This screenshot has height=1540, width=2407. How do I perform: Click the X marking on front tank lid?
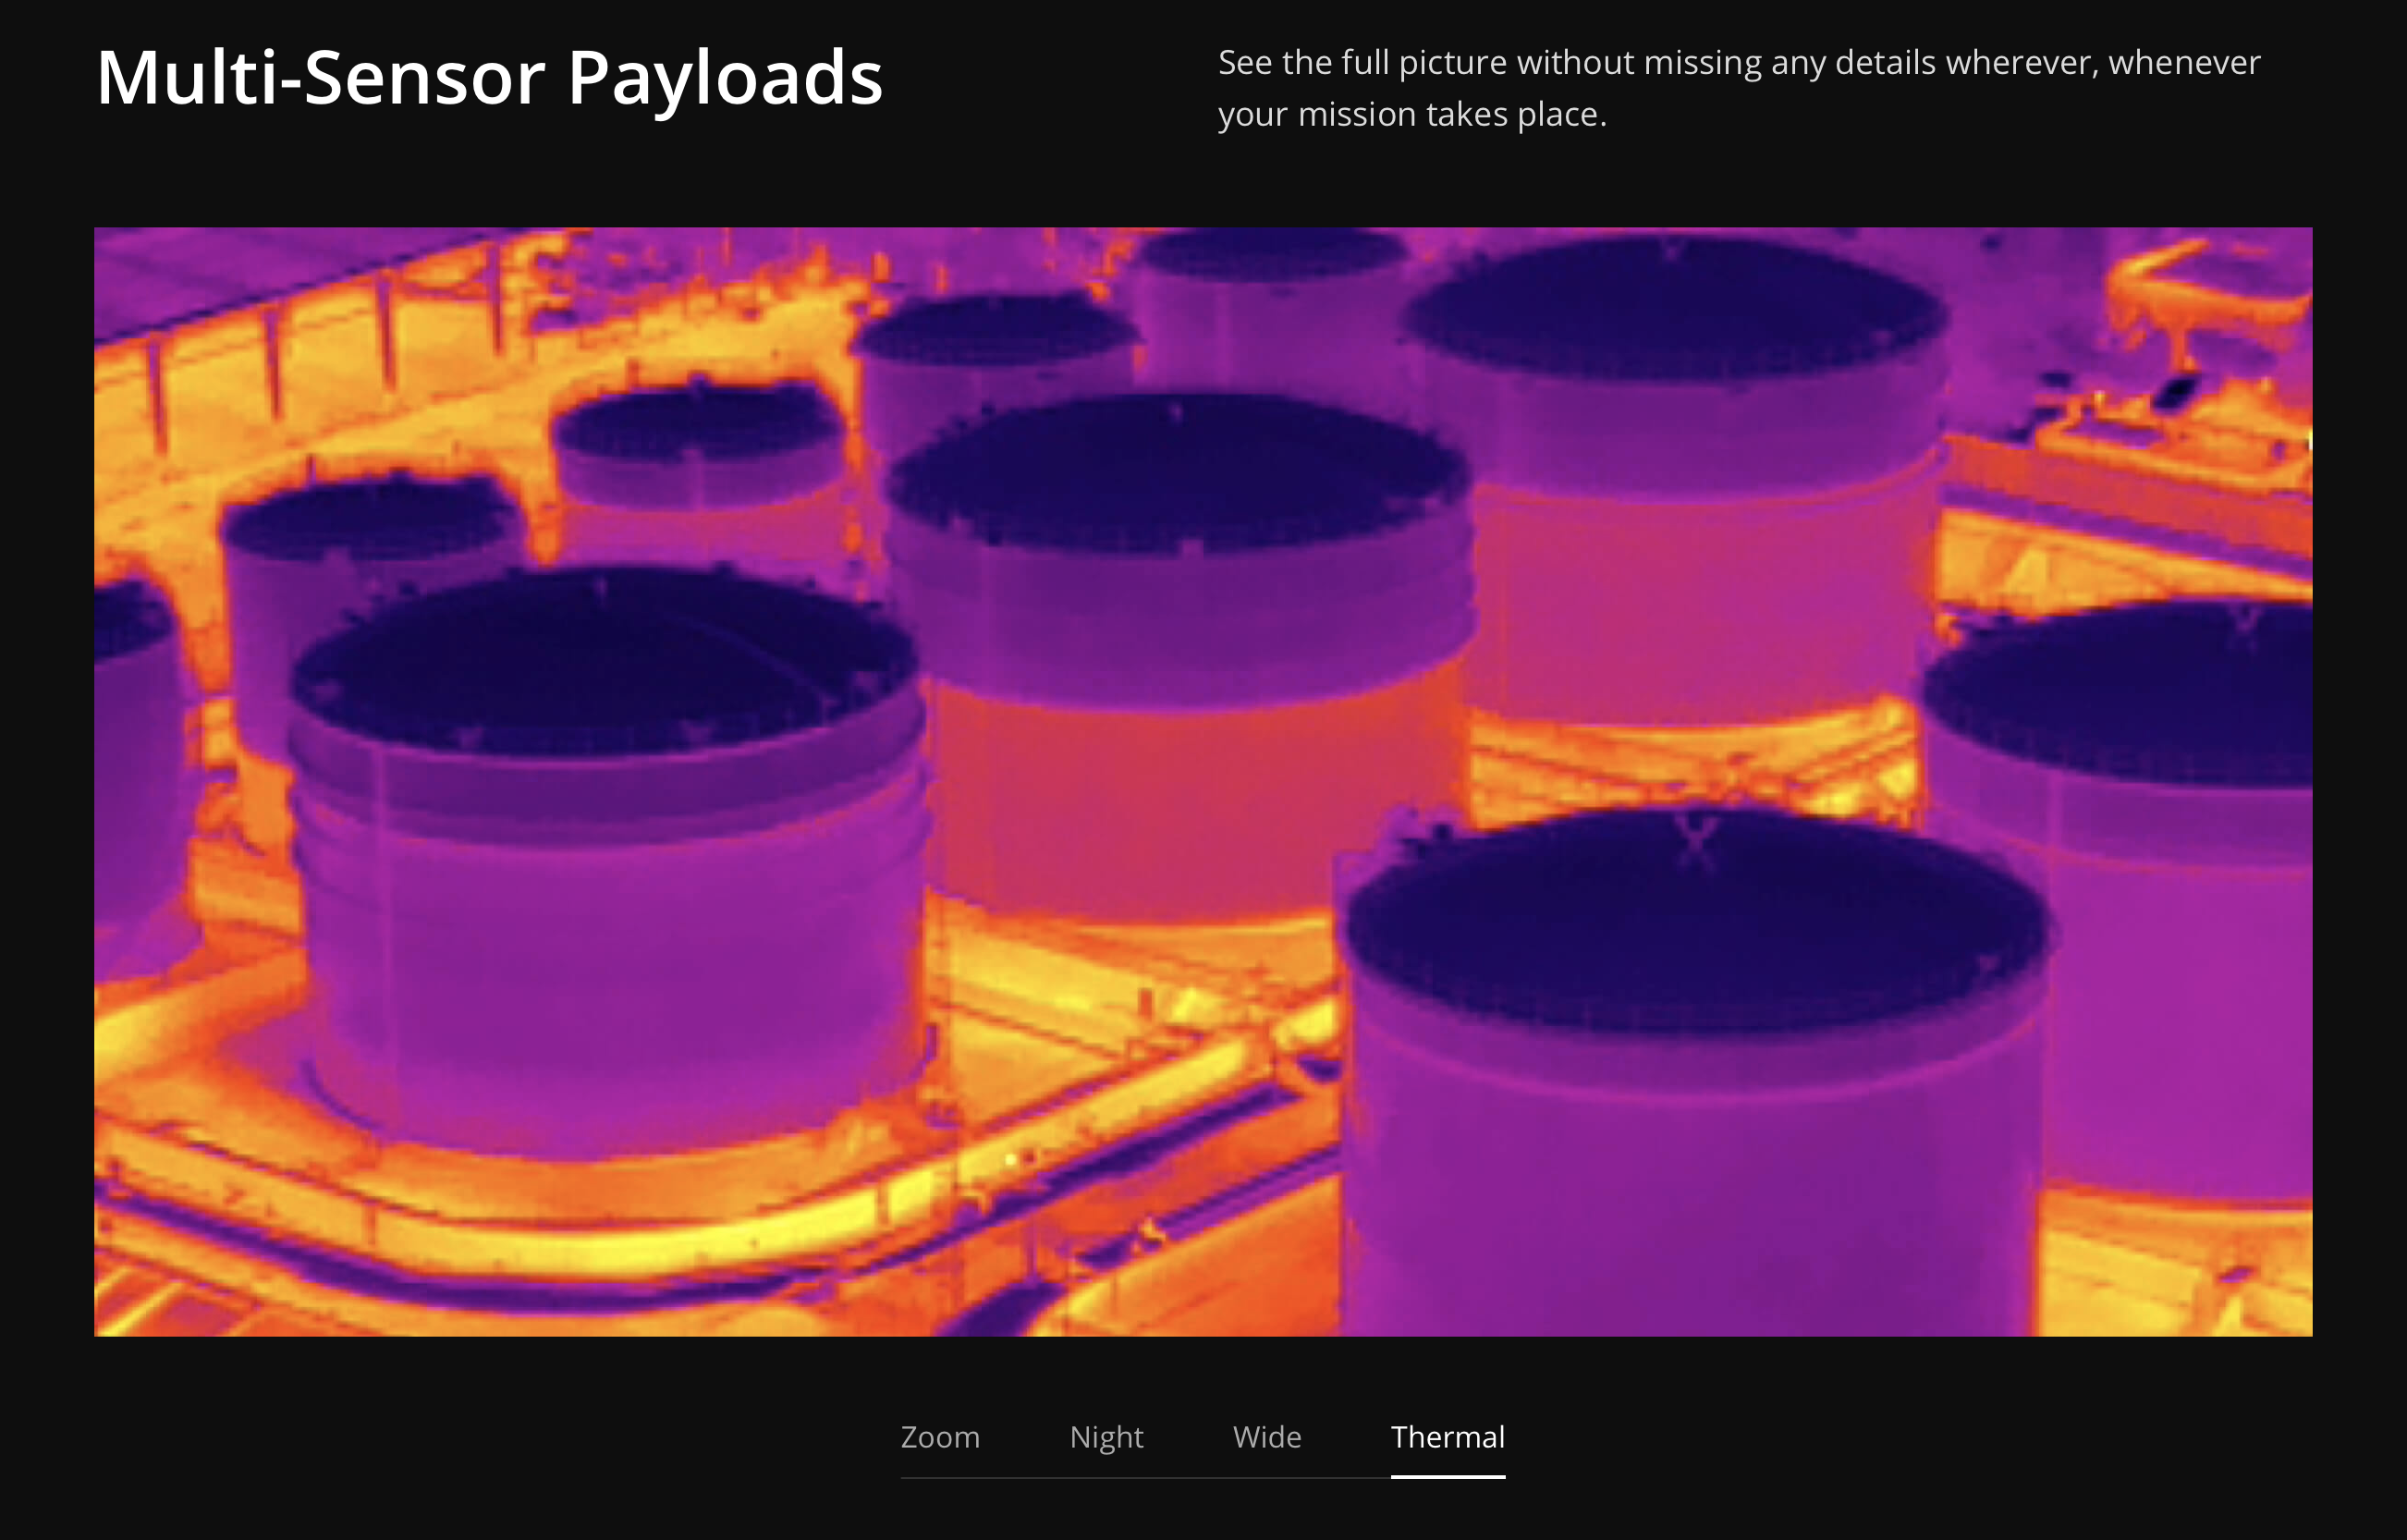click(1696, 841)
